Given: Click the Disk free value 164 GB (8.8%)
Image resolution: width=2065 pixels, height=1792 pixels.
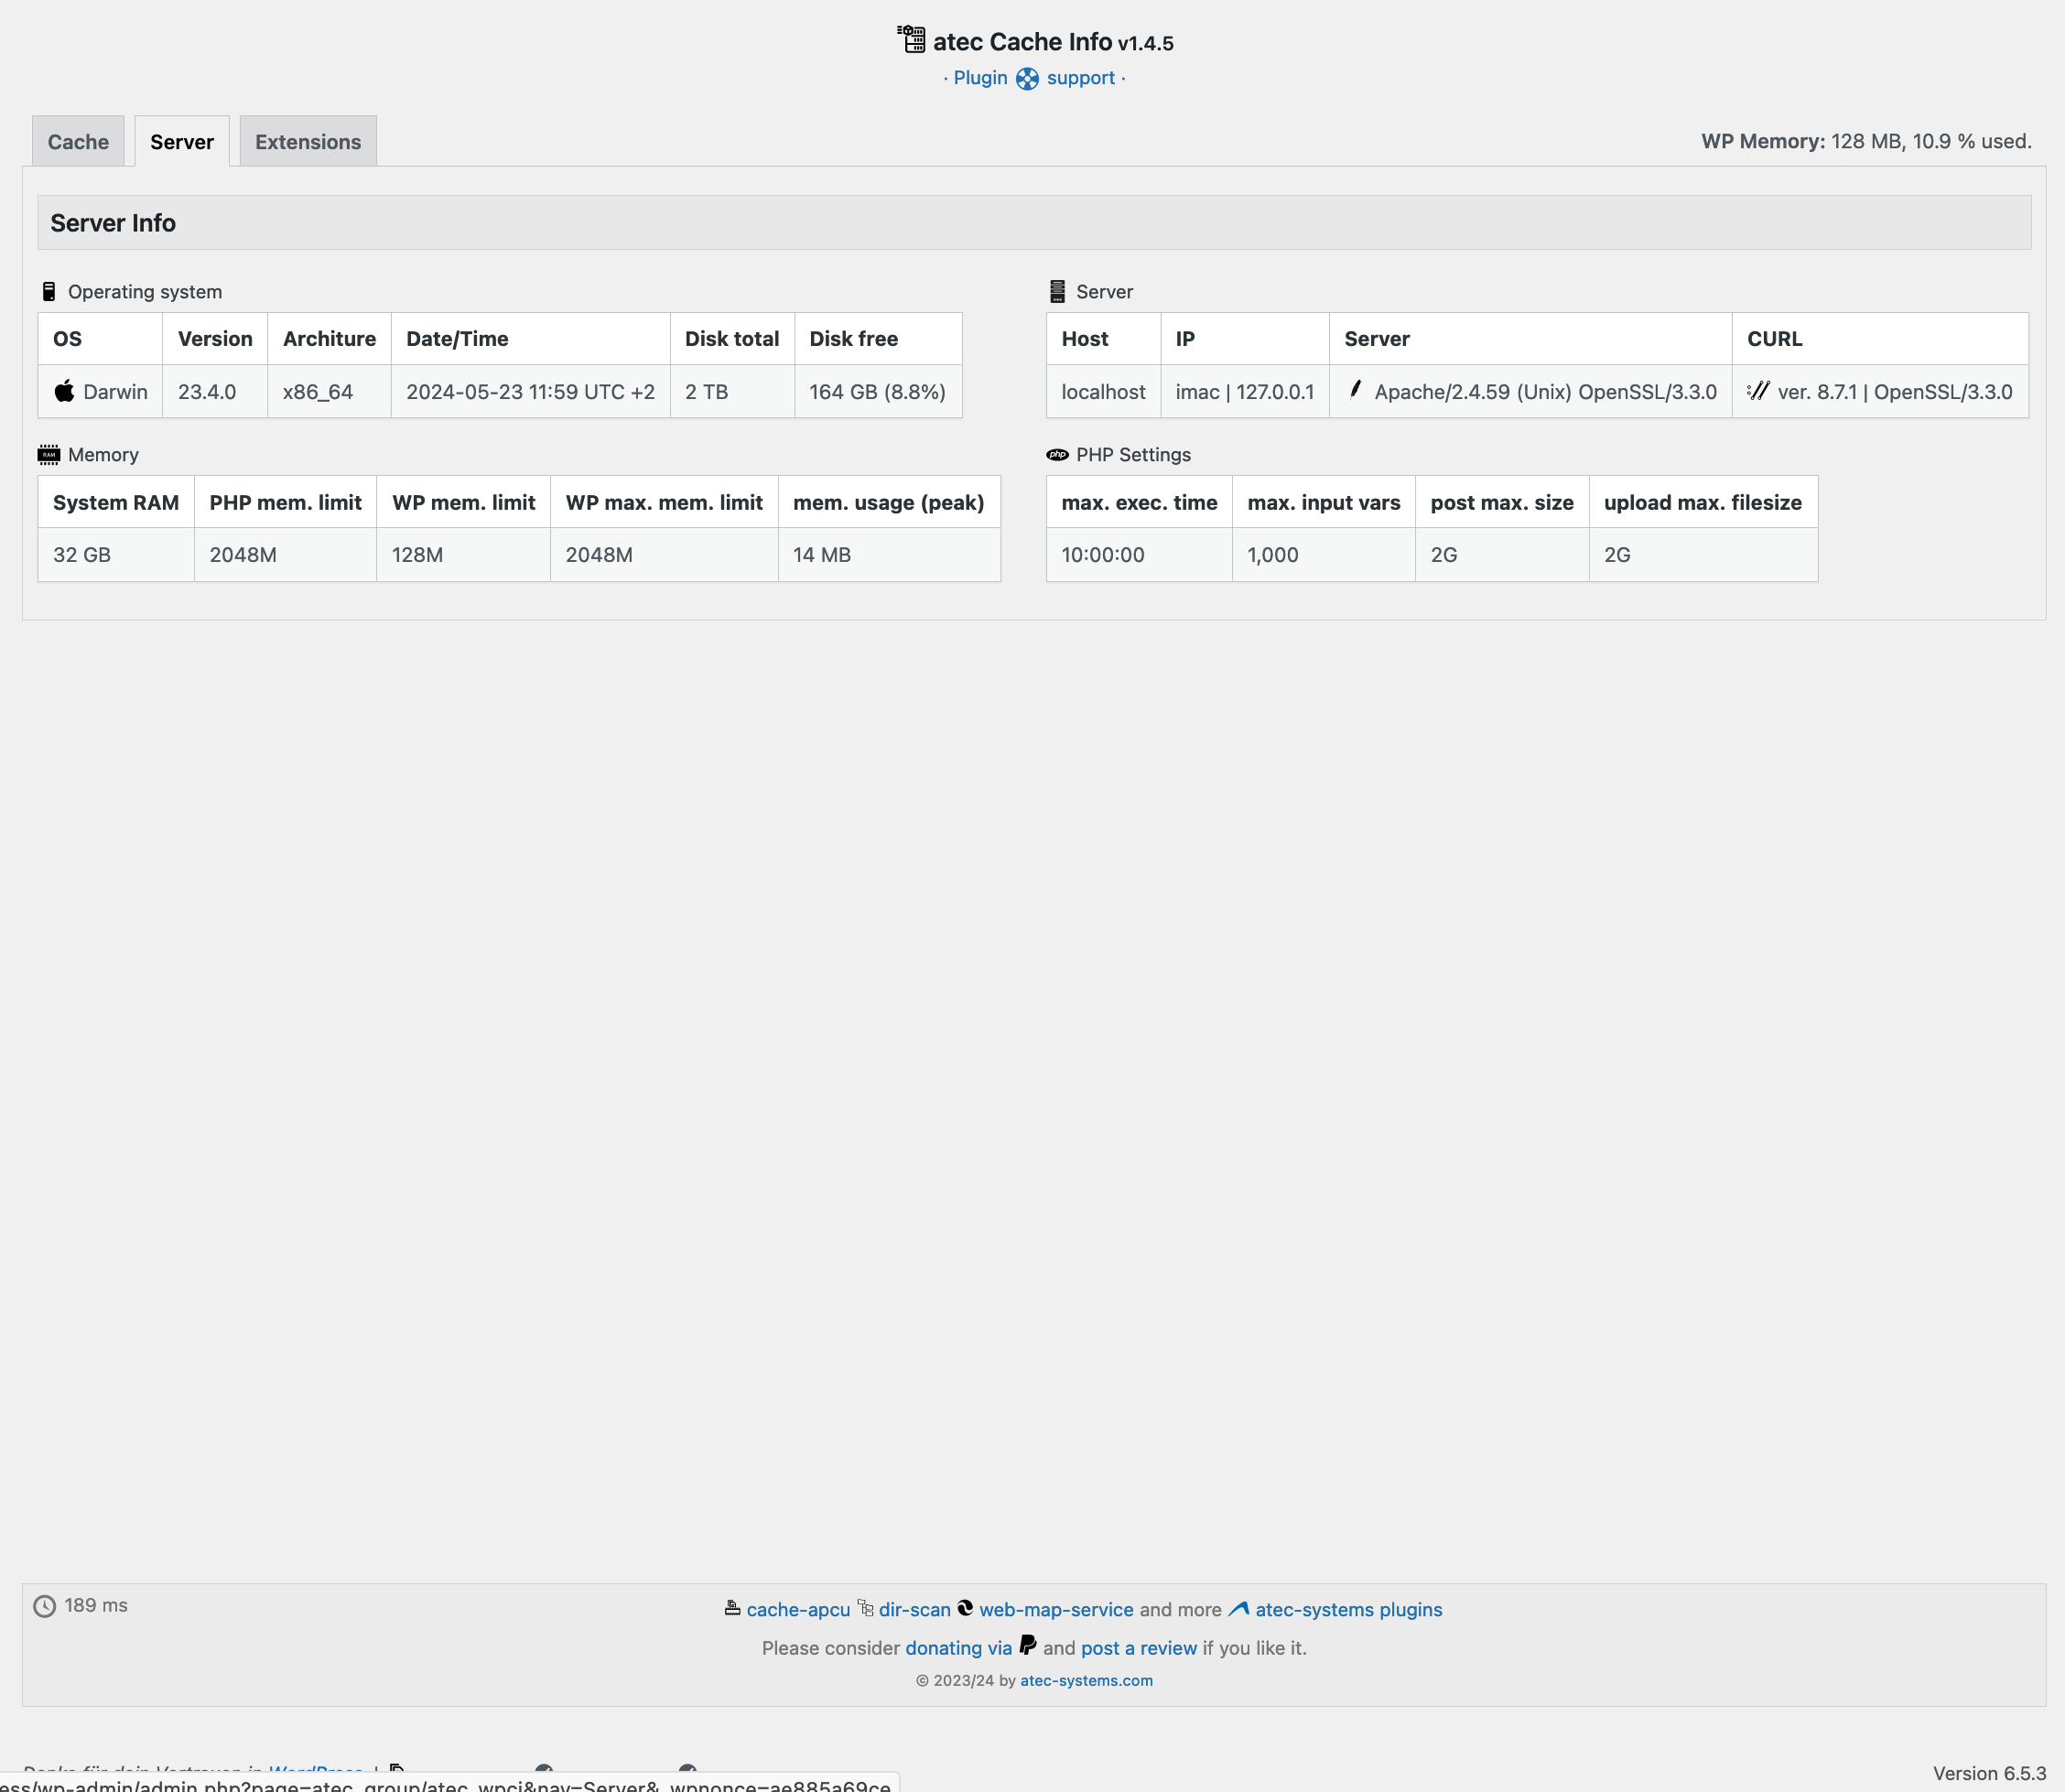Looking at the screenshot, I should point(877,392).
